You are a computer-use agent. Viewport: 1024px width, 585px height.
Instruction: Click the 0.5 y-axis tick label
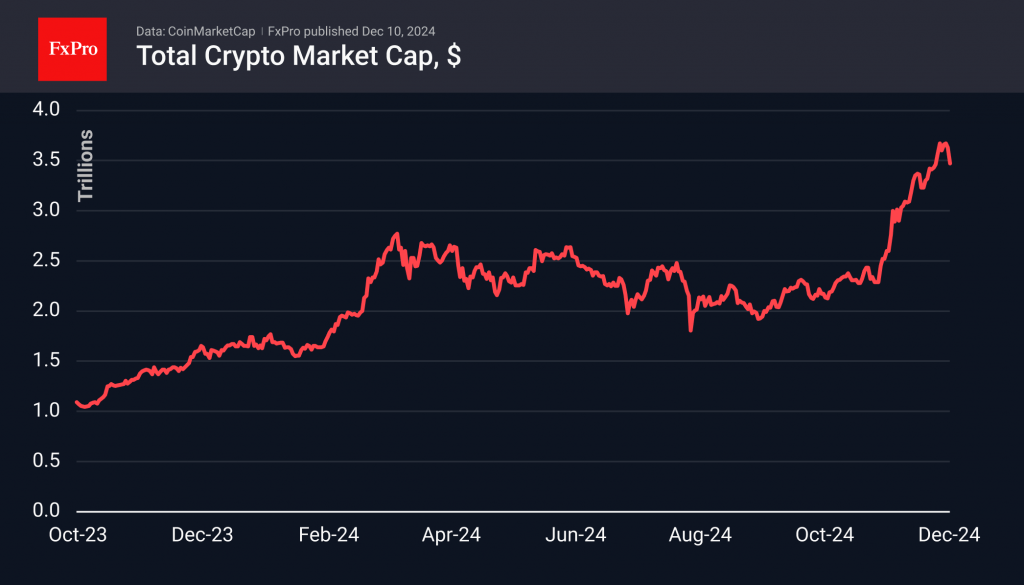click(x=47, y=461)
